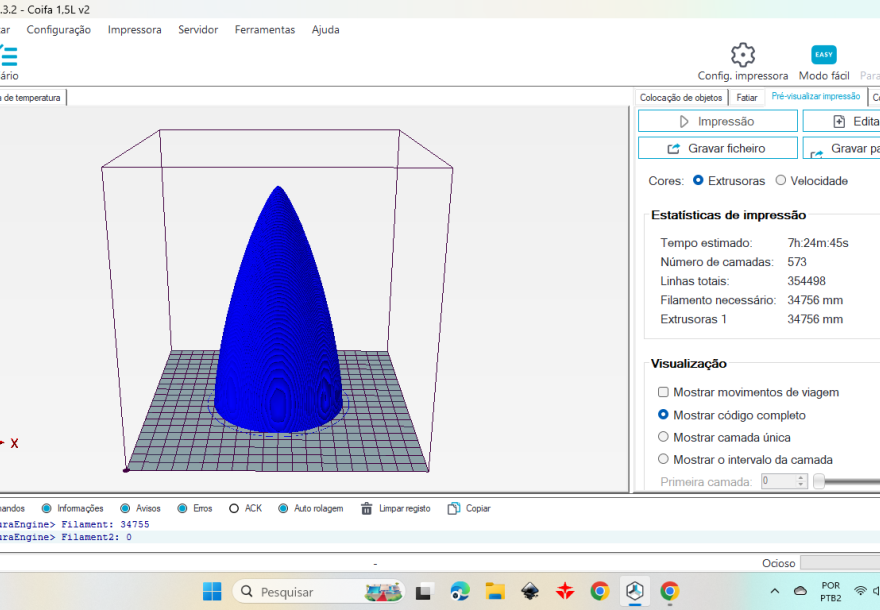Open the Impressora menu
Image resolution: width=880 pixels, height=610 pixels.
[x=135, y=30]
